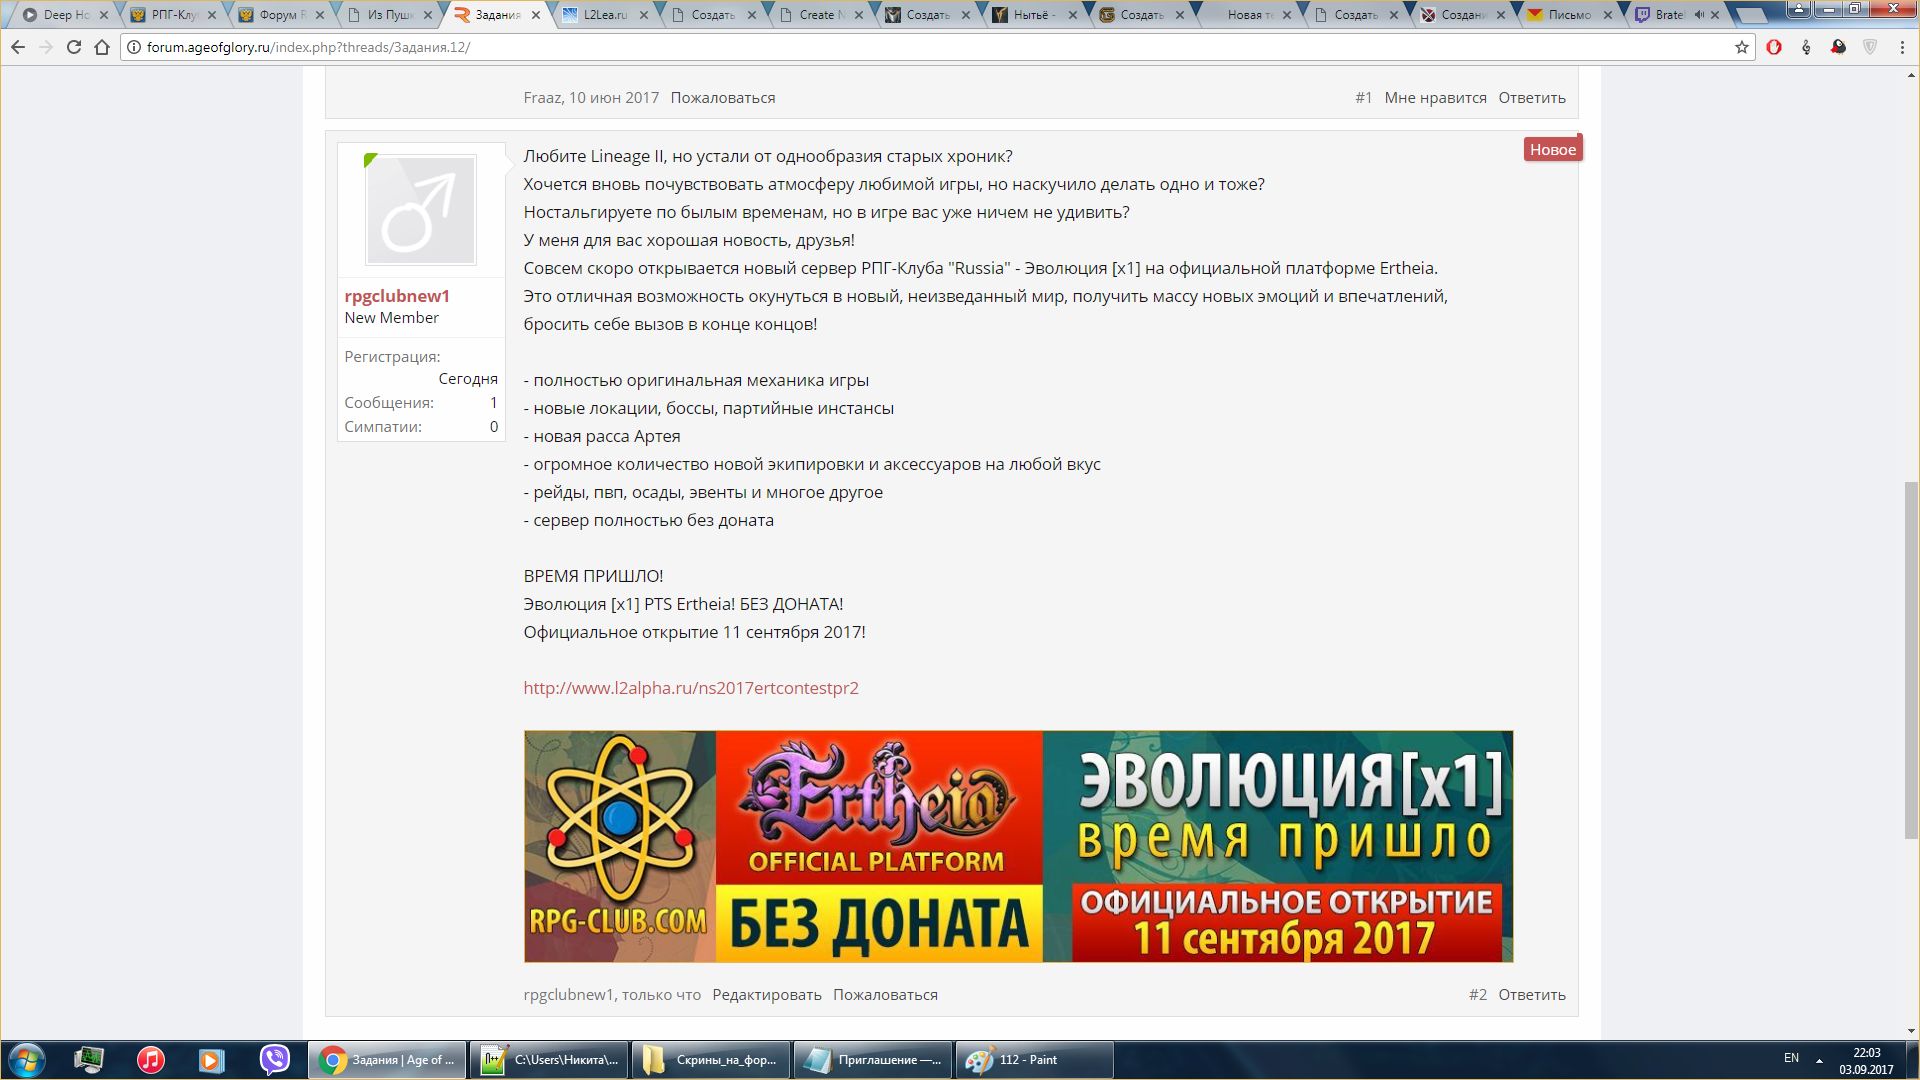Reload the forum page
Screen dimensions: 1920x1080
tap(74, 47)
